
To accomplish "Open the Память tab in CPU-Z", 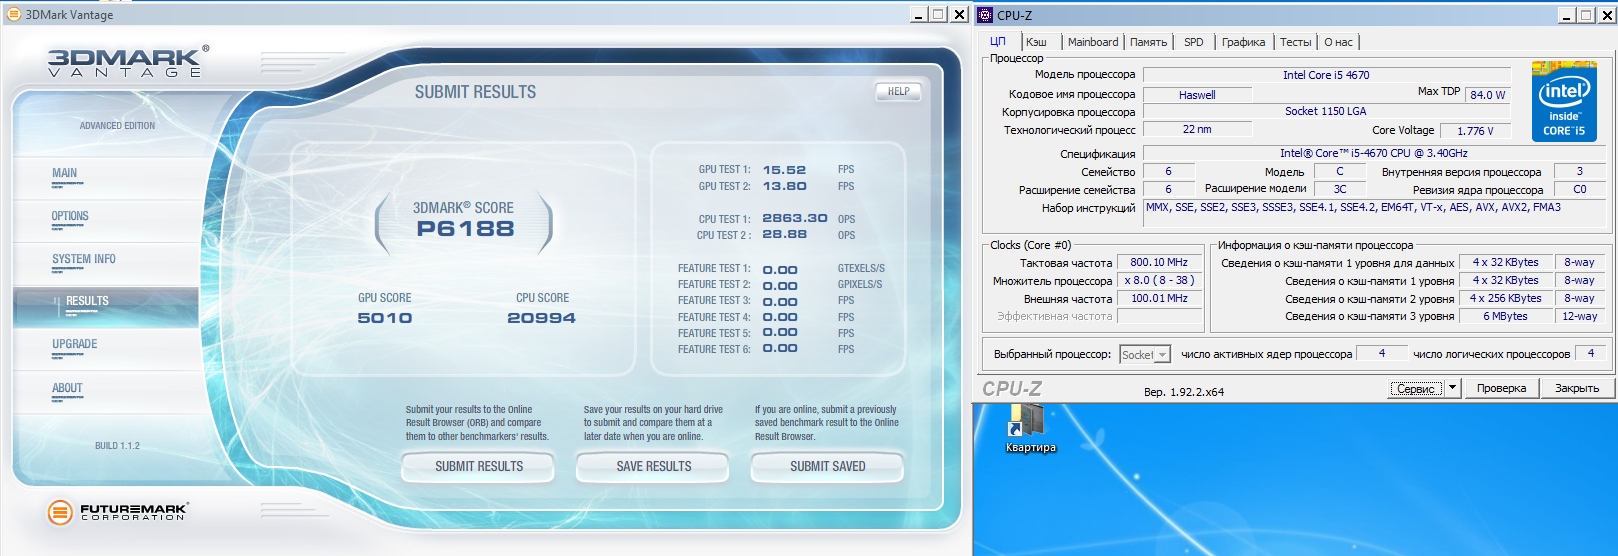I will coord(1148,42).
